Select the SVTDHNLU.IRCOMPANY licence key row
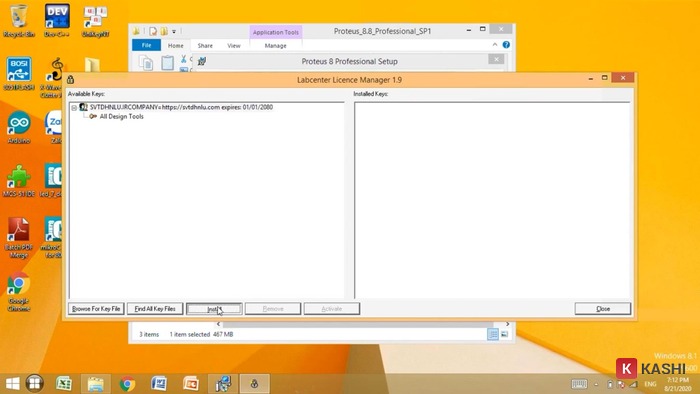700x394 pixels. coord(181,107)
